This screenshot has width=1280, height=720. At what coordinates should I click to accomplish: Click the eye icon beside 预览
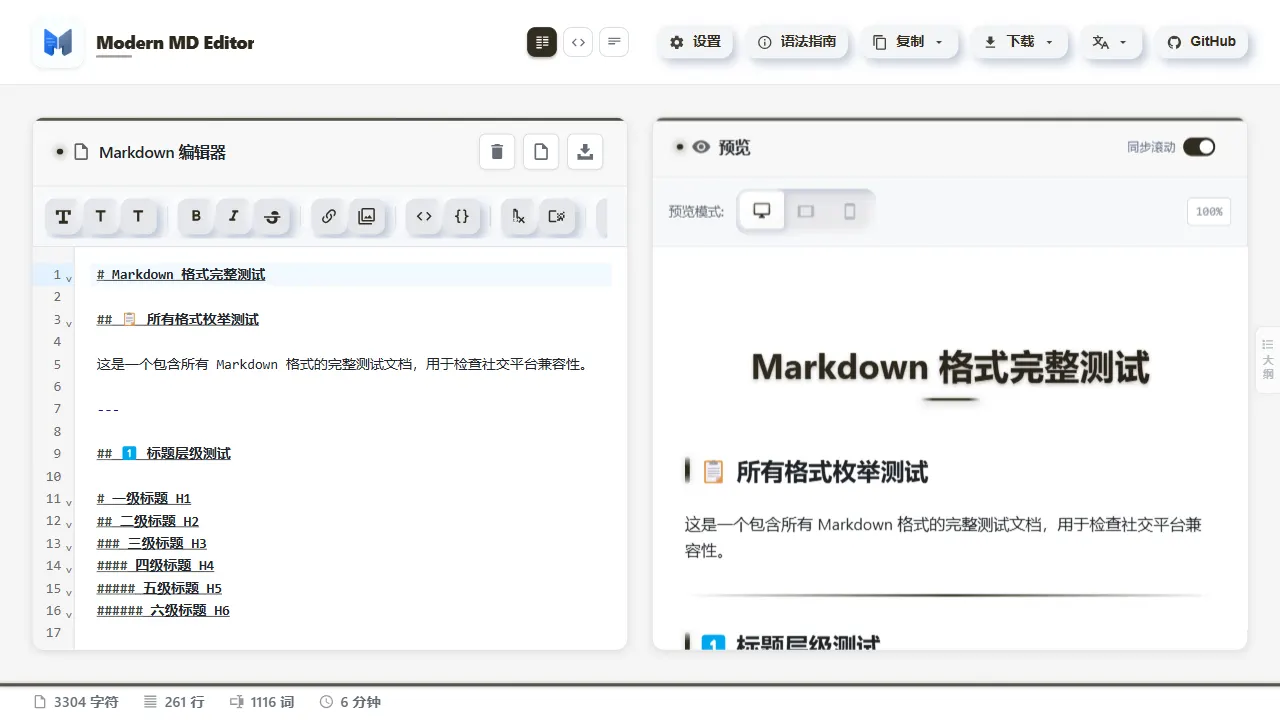tap(701, 147)
